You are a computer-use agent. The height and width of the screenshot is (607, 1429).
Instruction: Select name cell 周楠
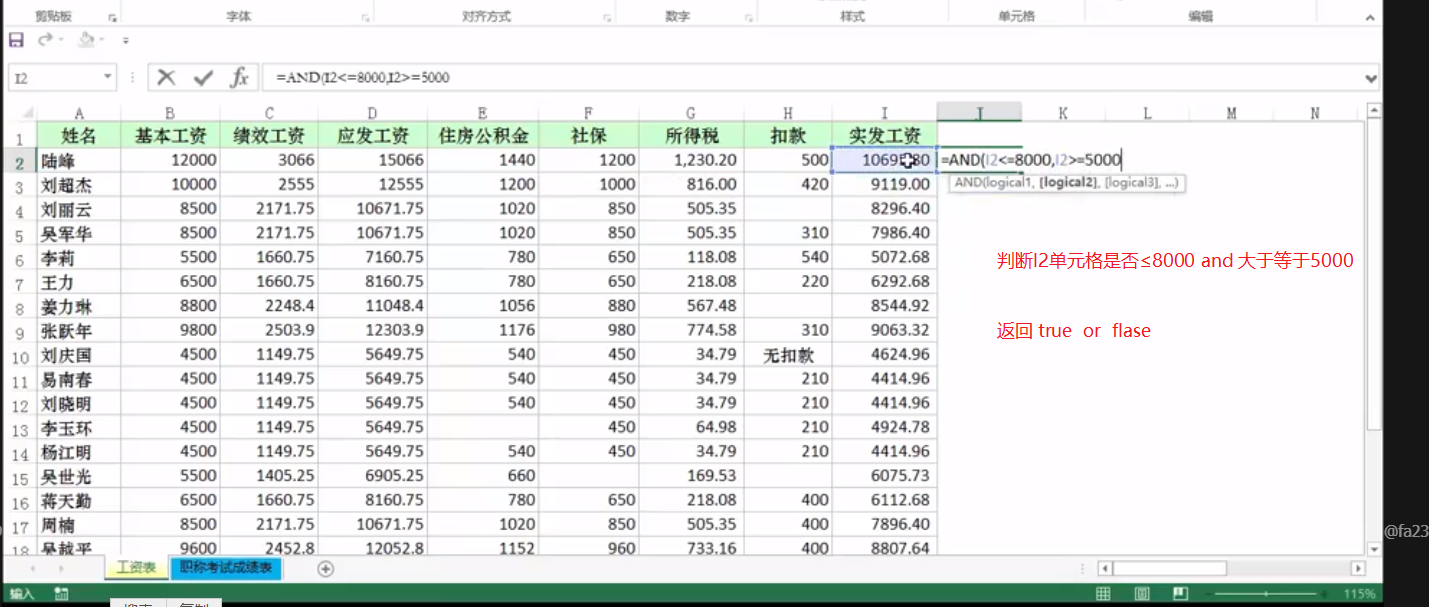(79, 524)
